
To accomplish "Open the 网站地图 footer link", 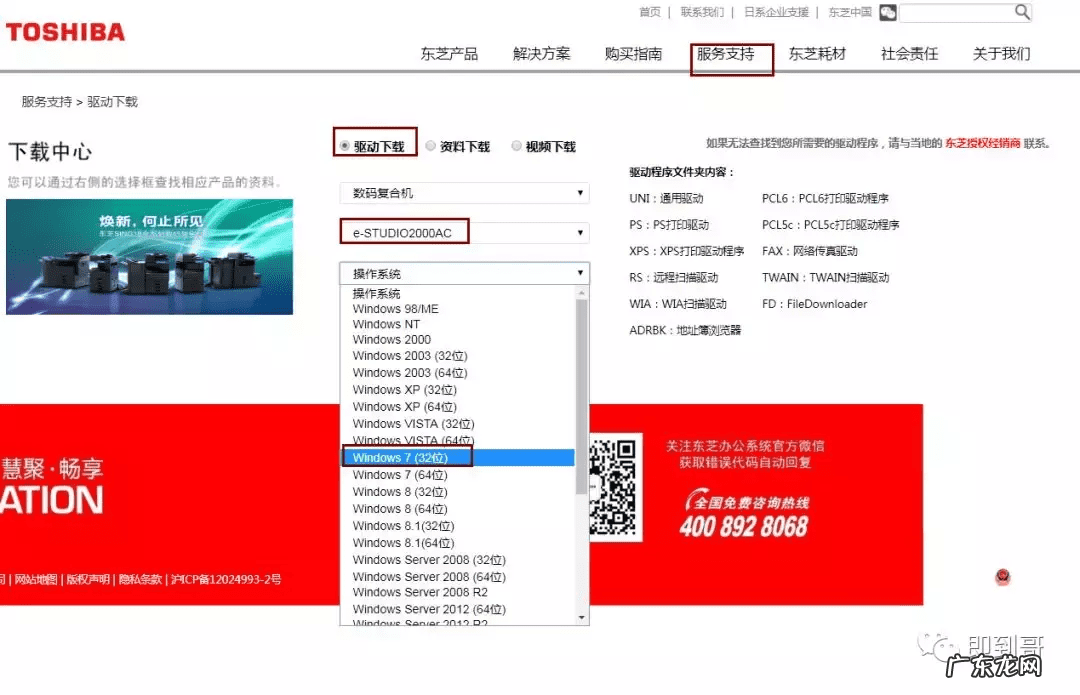I will point(39,577).
